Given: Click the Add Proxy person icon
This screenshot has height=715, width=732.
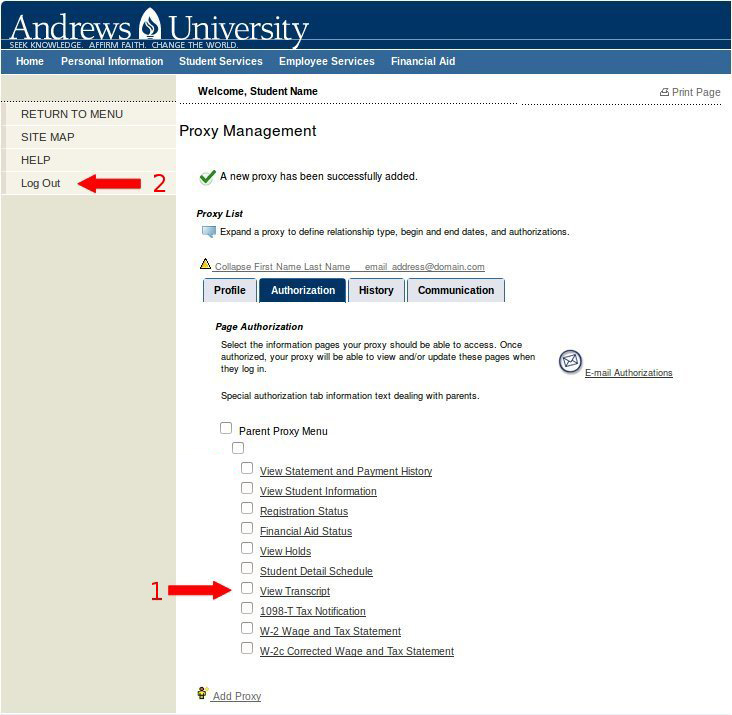Looking at the screenshot, I should point(202,693).
